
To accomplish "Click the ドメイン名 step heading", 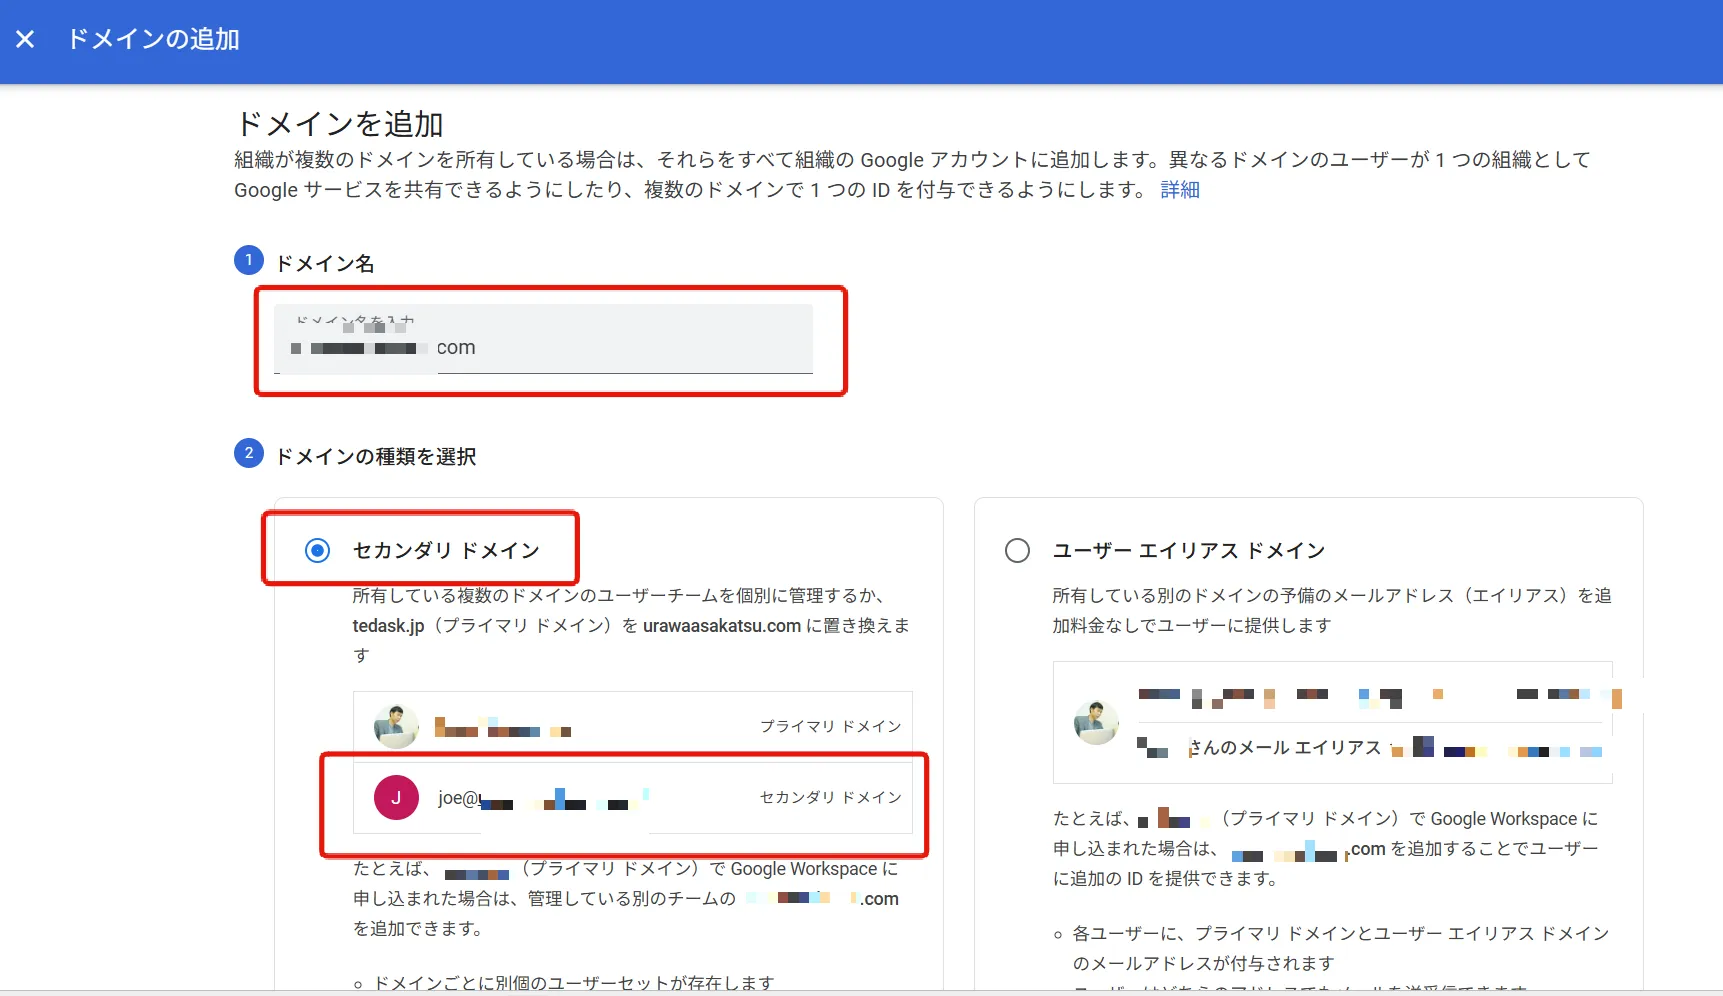I will coord(325,263).
